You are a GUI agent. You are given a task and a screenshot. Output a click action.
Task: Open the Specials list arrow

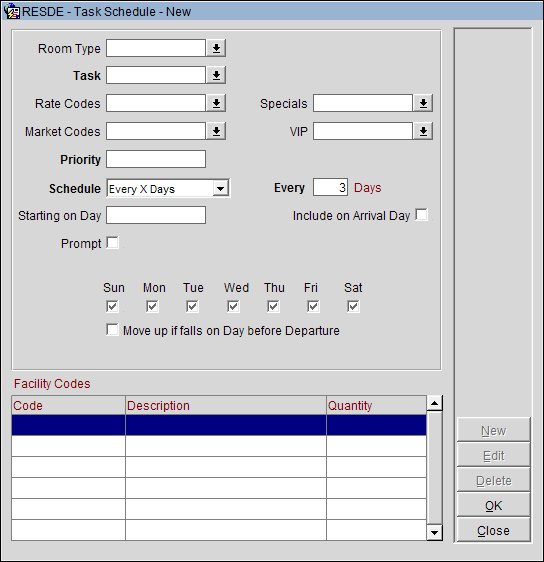click(x=423, y=103)
